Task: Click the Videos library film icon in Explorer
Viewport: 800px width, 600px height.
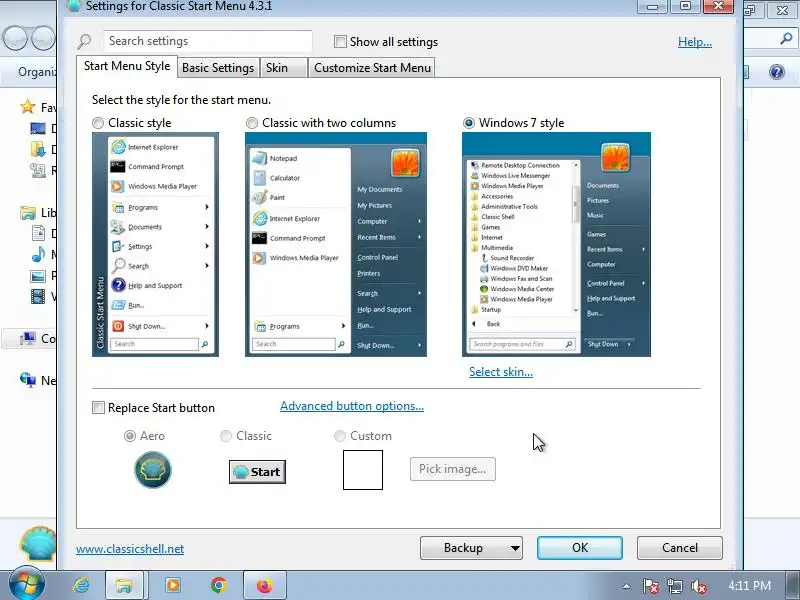Action: [38, 296]
